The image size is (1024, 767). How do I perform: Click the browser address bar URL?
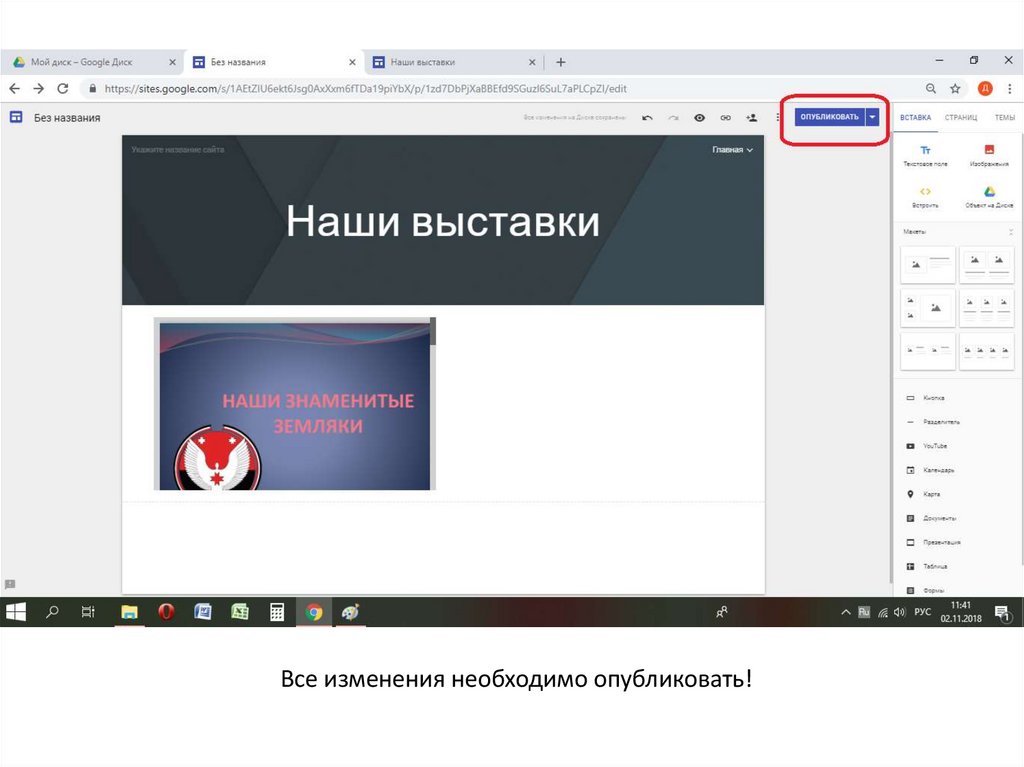pos(366,88)
